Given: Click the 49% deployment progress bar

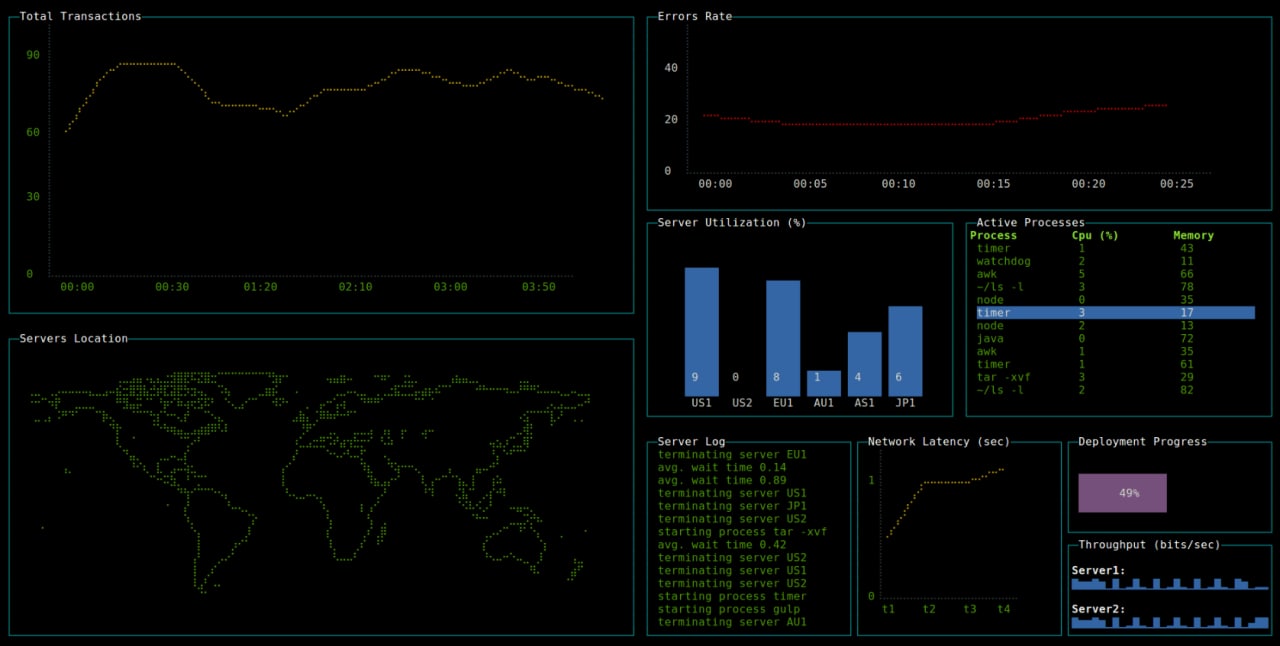Looking at the screenshot, I should [1123, 493].
